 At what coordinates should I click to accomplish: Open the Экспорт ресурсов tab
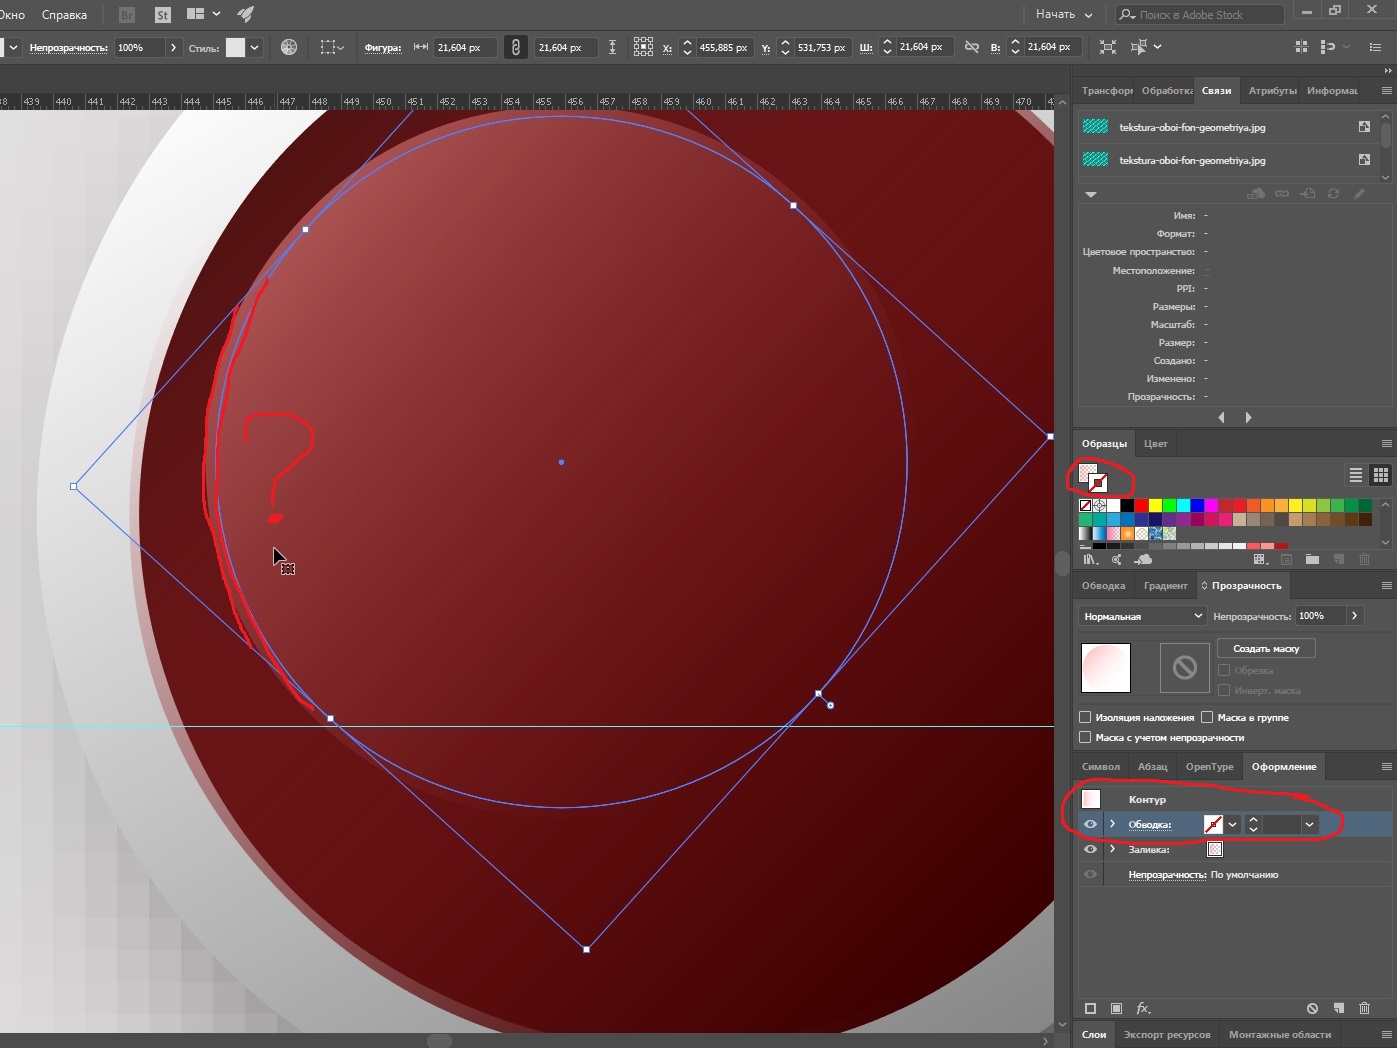1166,1034
